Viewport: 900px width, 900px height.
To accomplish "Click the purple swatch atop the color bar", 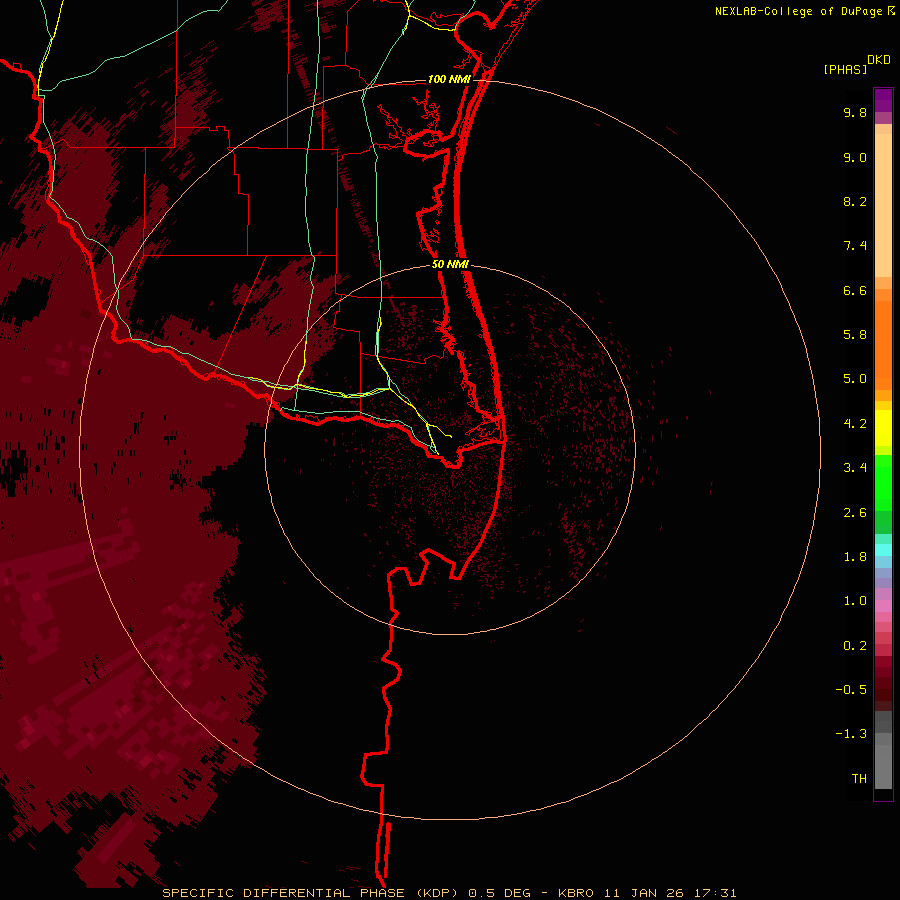I will (x=883, y=100).
